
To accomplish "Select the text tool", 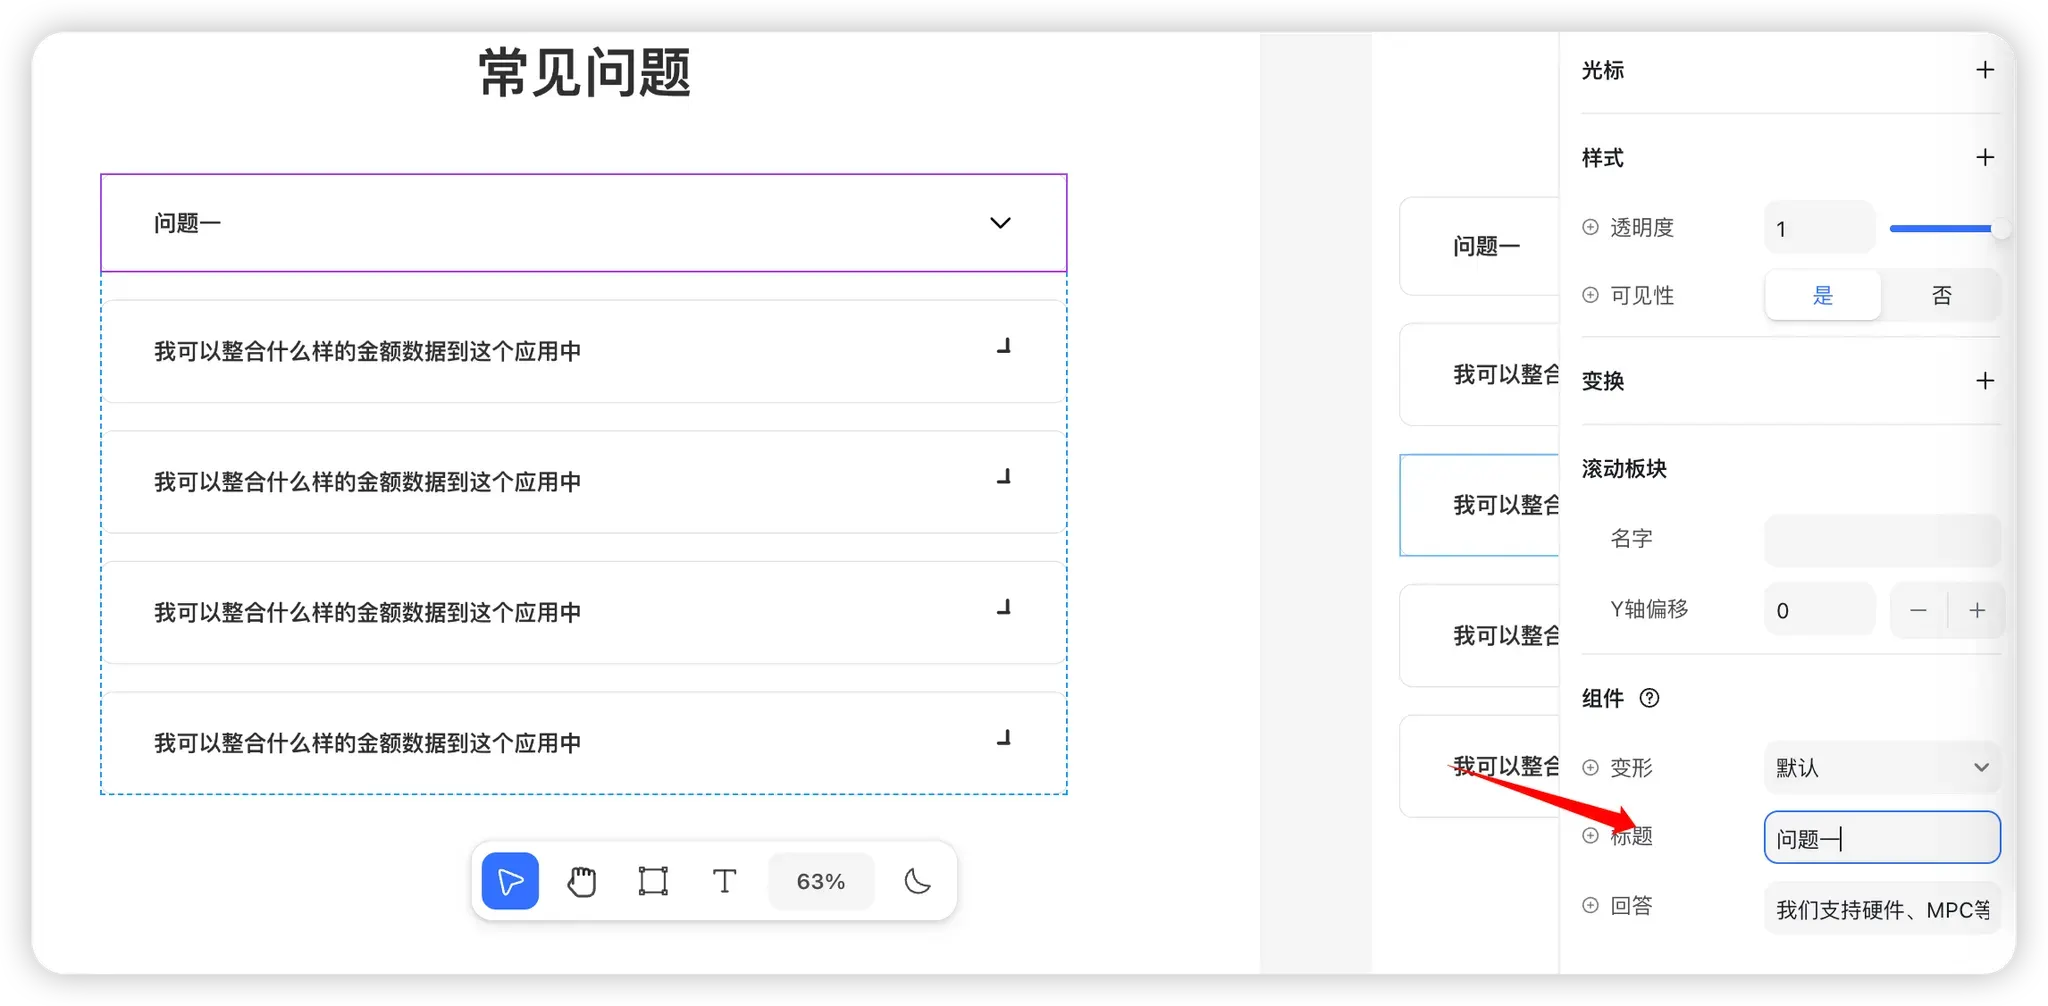I will point(724,881).
